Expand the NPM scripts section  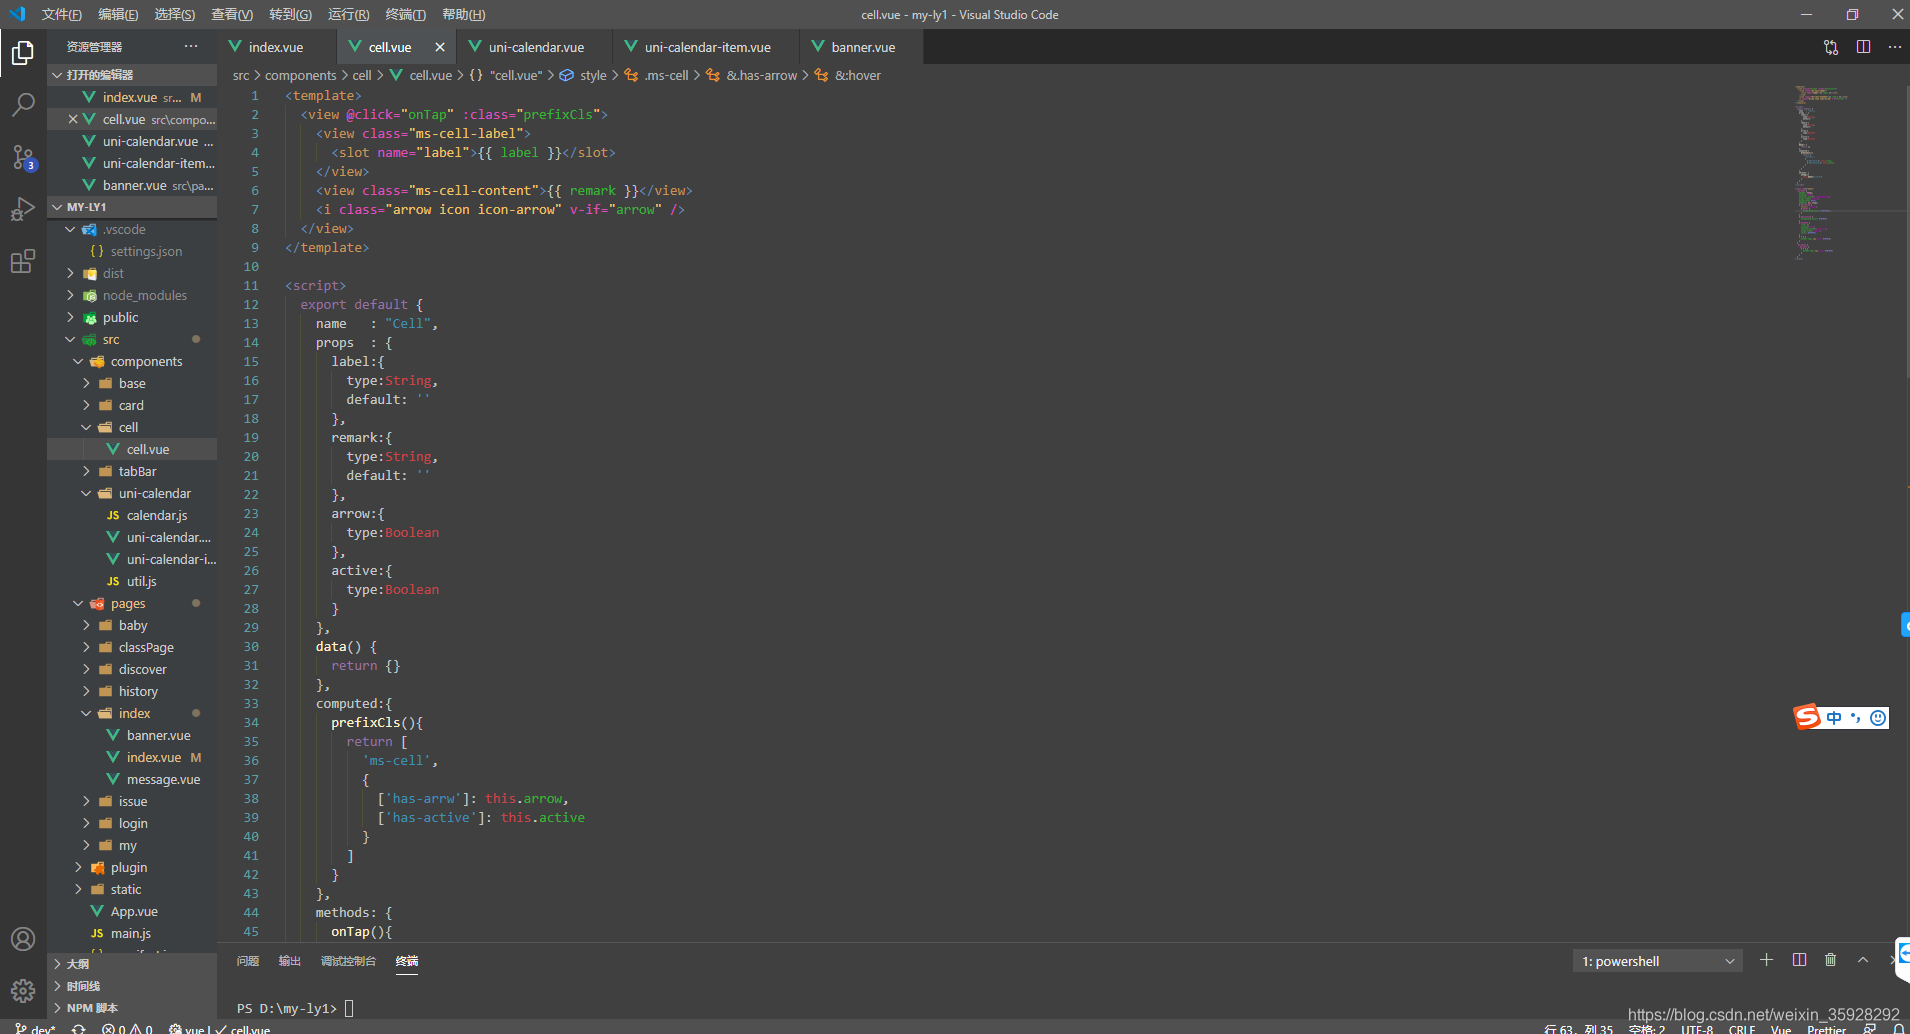tap(132, 1008)
